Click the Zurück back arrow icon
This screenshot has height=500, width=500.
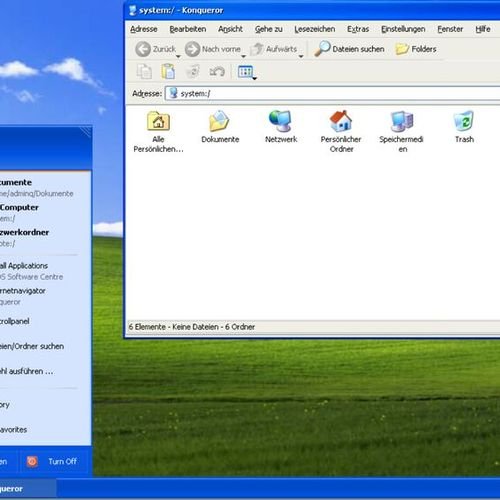coord(143,49)
